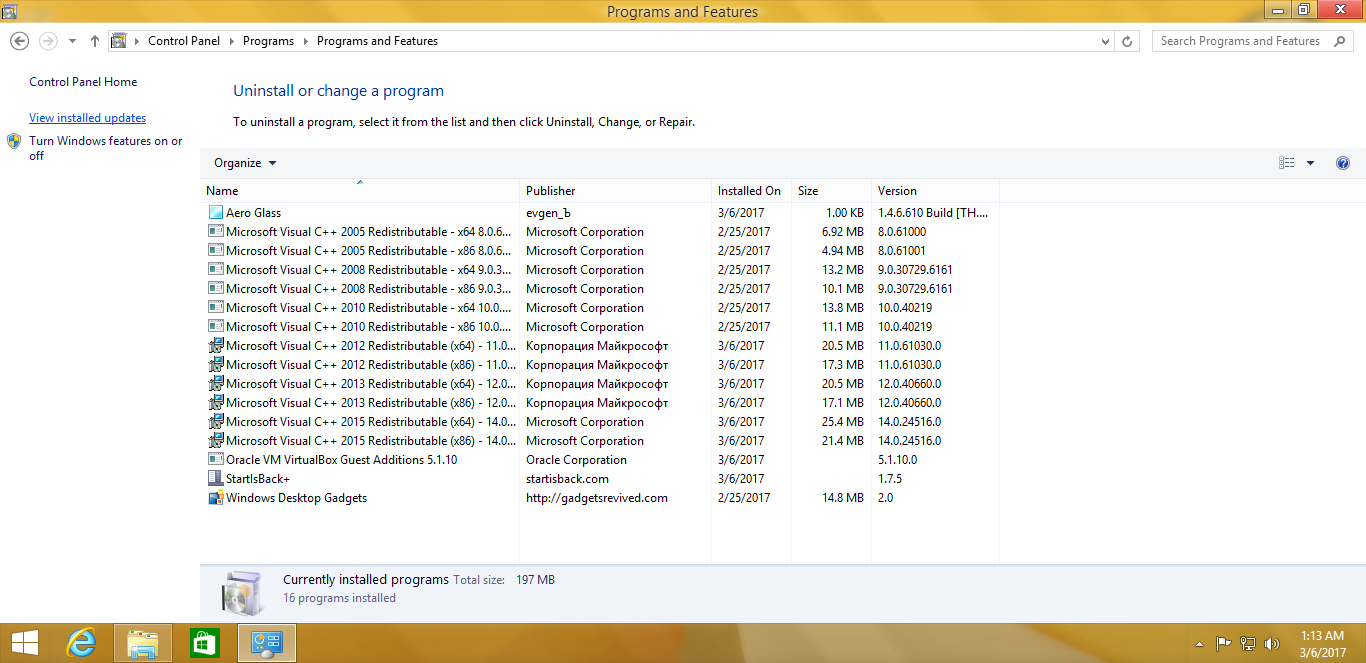Go forward with the Forward arrow
Viewport: 1366px width, 663px height.
pyautogui.click(x=47, y=41)
